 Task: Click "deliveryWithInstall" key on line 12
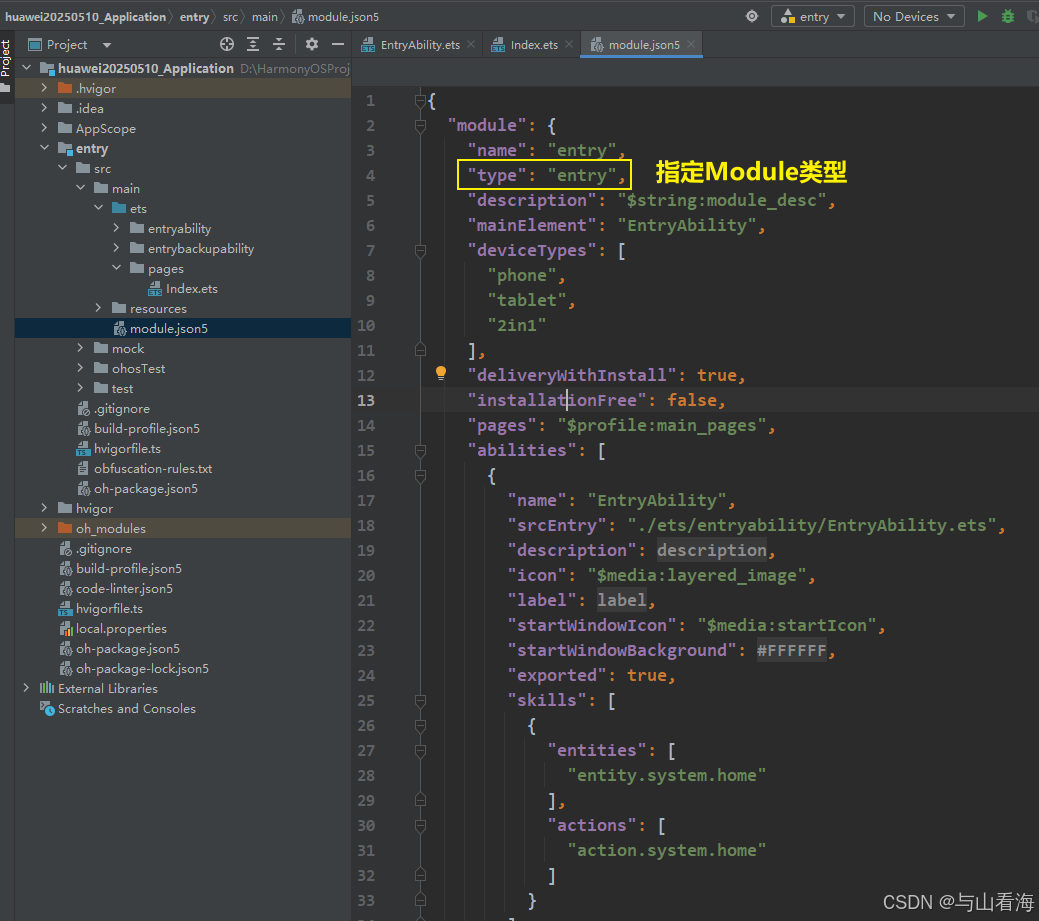[571, 375]
